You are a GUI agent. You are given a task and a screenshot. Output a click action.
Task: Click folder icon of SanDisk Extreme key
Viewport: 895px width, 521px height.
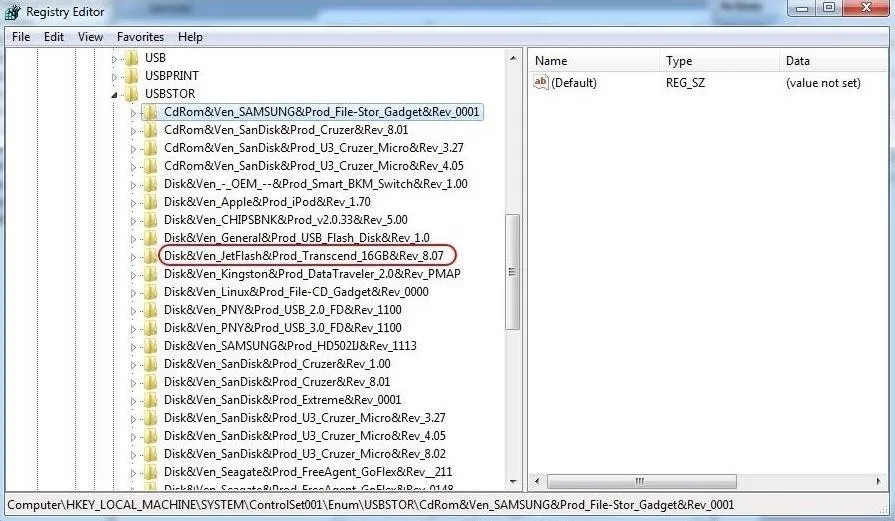point(151,400)
